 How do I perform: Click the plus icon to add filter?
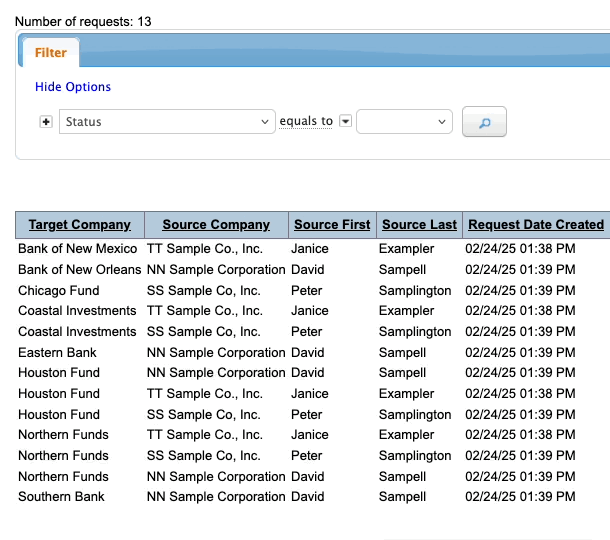45,122
